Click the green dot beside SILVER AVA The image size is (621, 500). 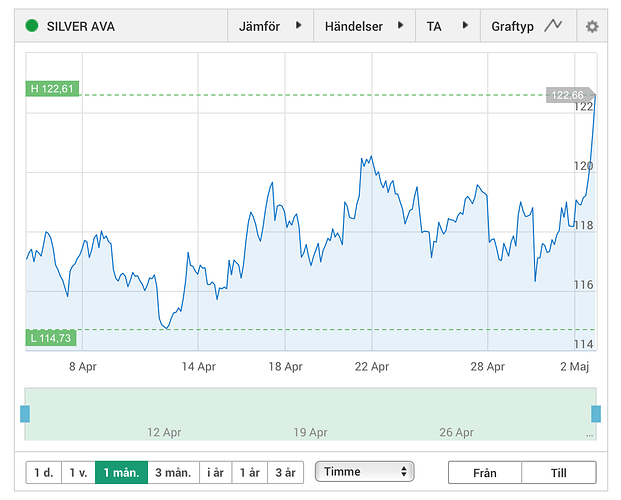32,26
